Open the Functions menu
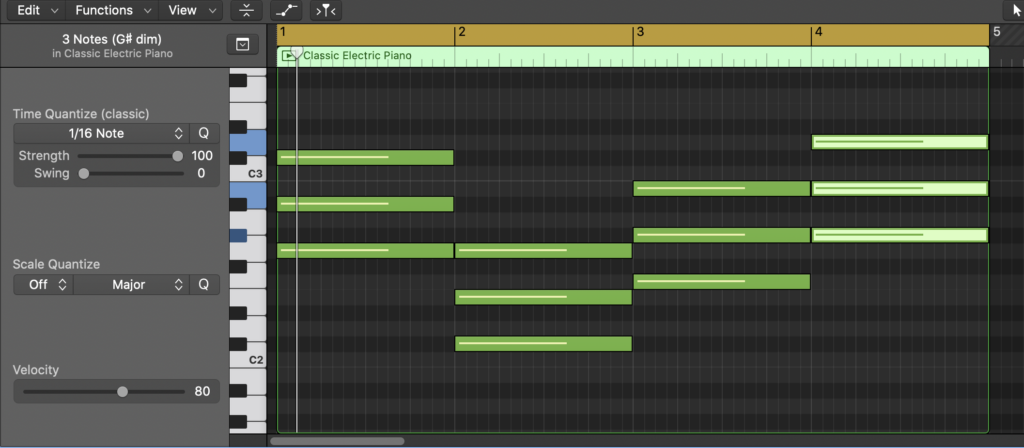Image resolution: width=1024 pixels, height=448 pixels. tap(112, 10)
